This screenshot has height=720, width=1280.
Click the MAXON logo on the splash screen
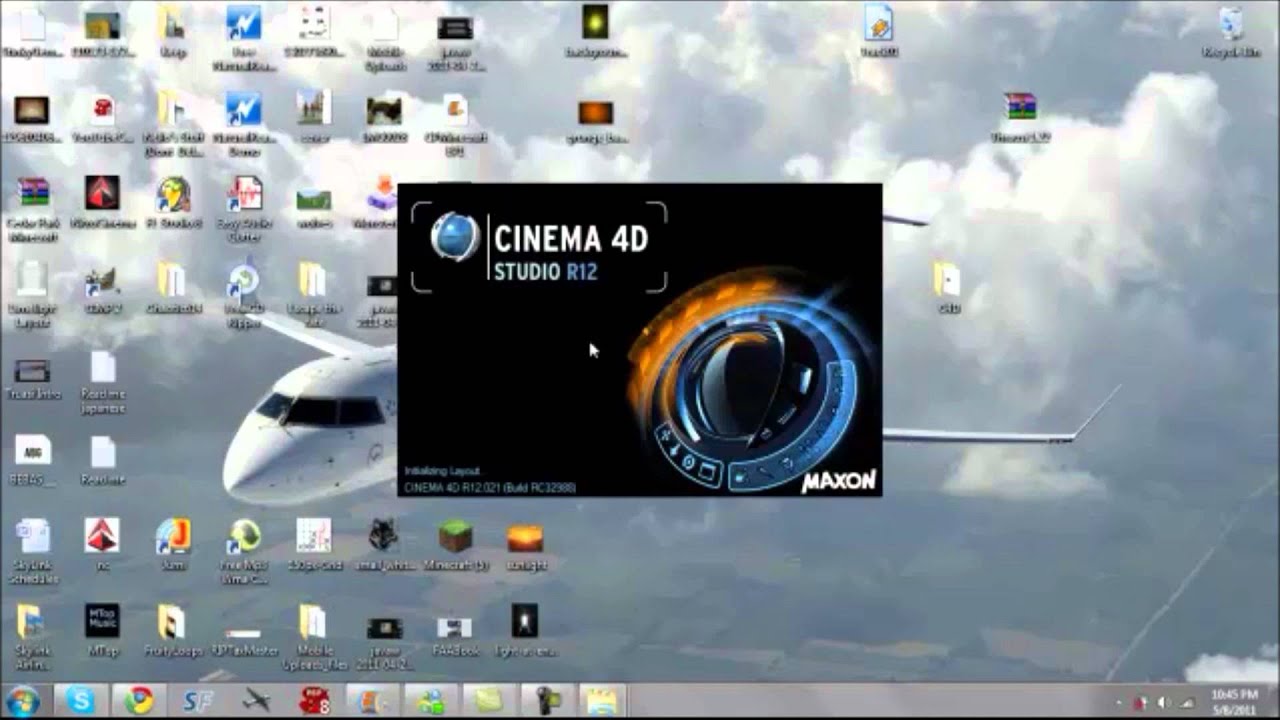pyautogui.click(x=839, y=481)
